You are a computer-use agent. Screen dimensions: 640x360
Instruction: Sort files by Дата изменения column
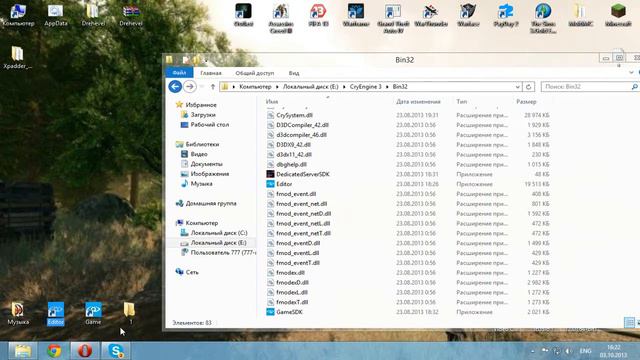[418, 102]
